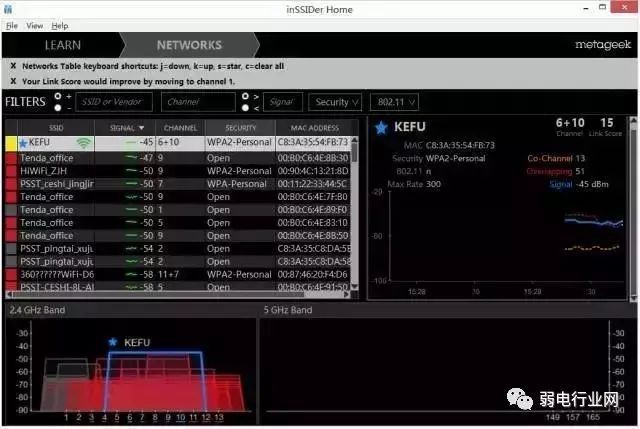Switch to the LEARN tab
The height and width of the screenshot is (429, 640).
point(62,45)
